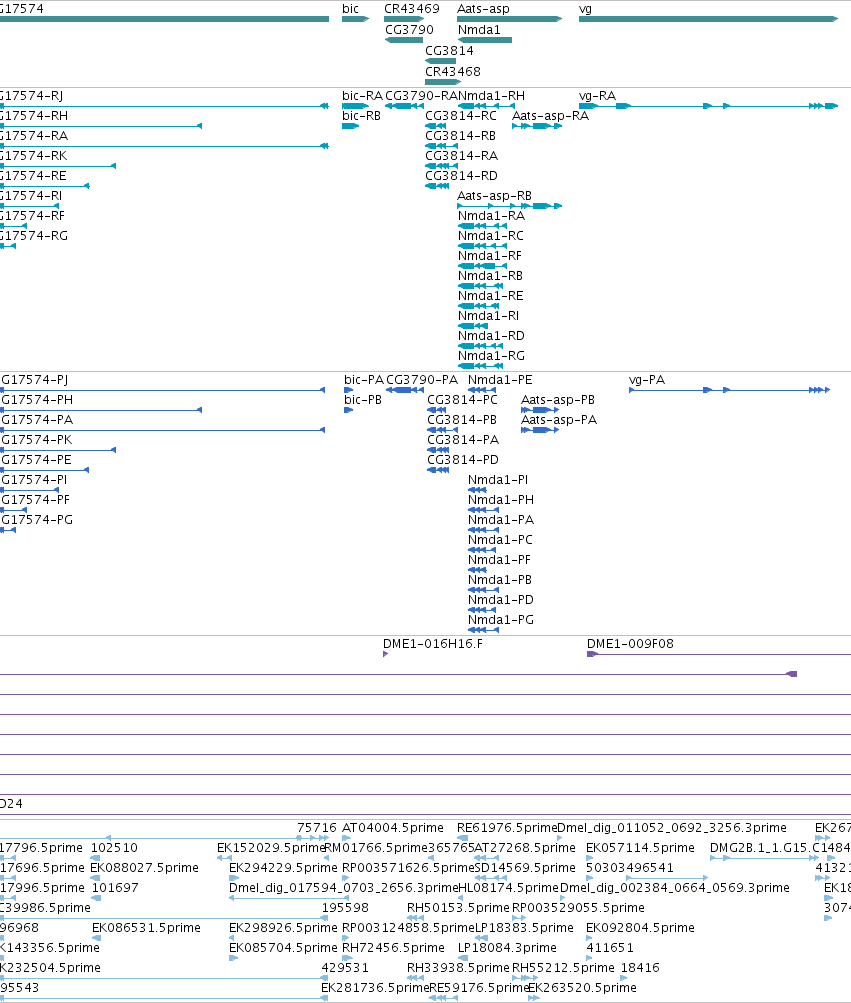Image resolution: width=851 pixels, height=1003 pixels.
Task: Select the CG3814-RC transcript label
Action: [461, 116]
